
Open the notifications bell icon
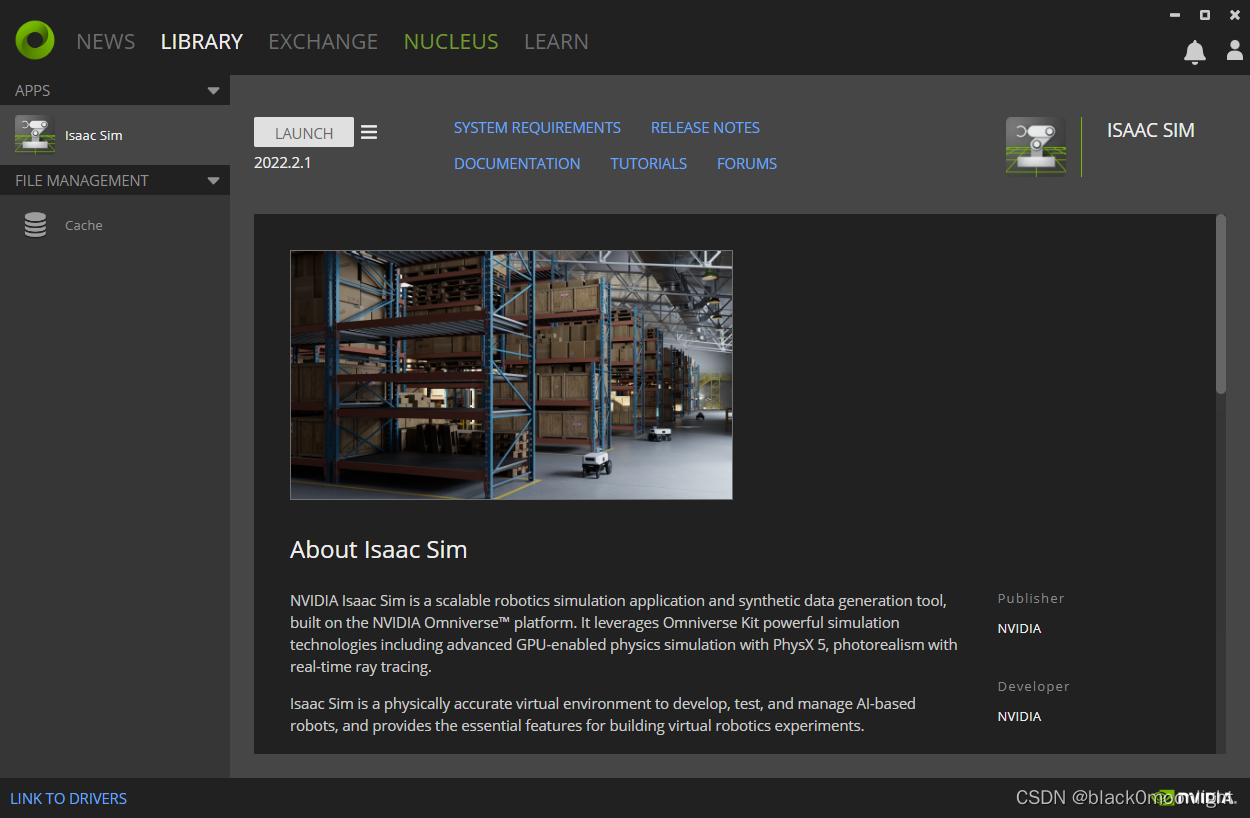(1194, 52)
